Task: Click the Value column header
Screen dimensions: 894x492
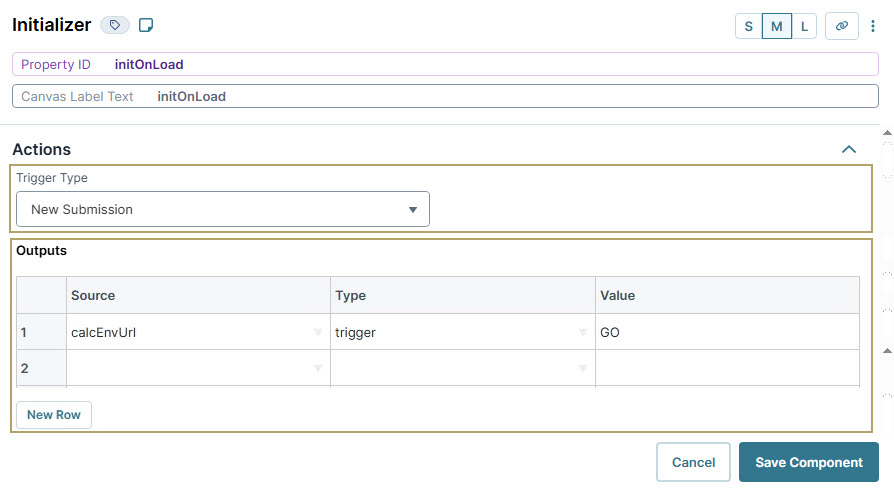Action: [x=727, y=295]
